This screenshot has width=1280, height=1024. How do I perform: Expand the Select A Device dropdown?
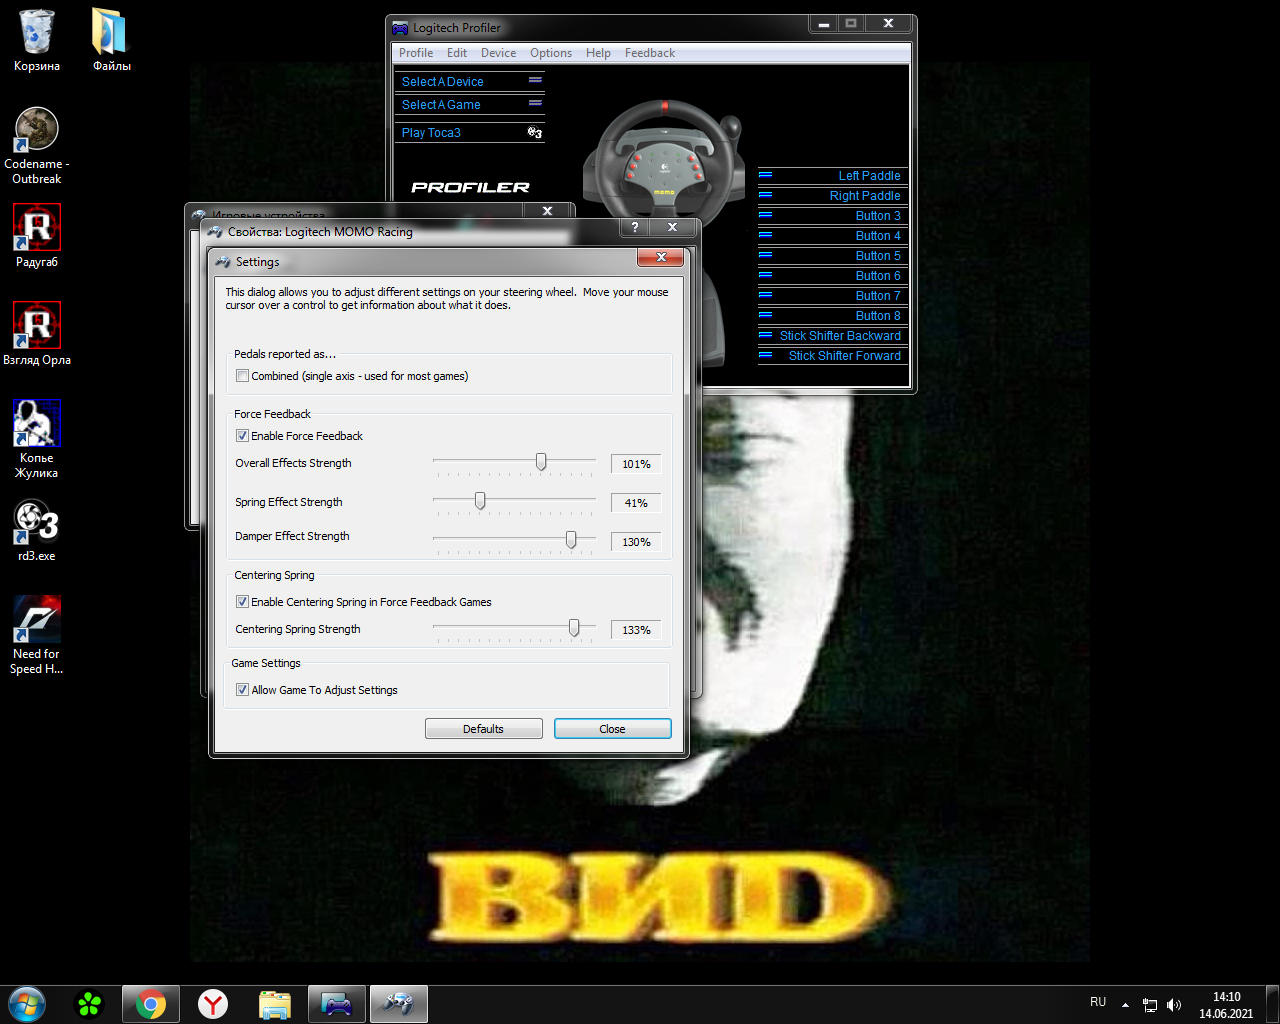tap(535, 81)
